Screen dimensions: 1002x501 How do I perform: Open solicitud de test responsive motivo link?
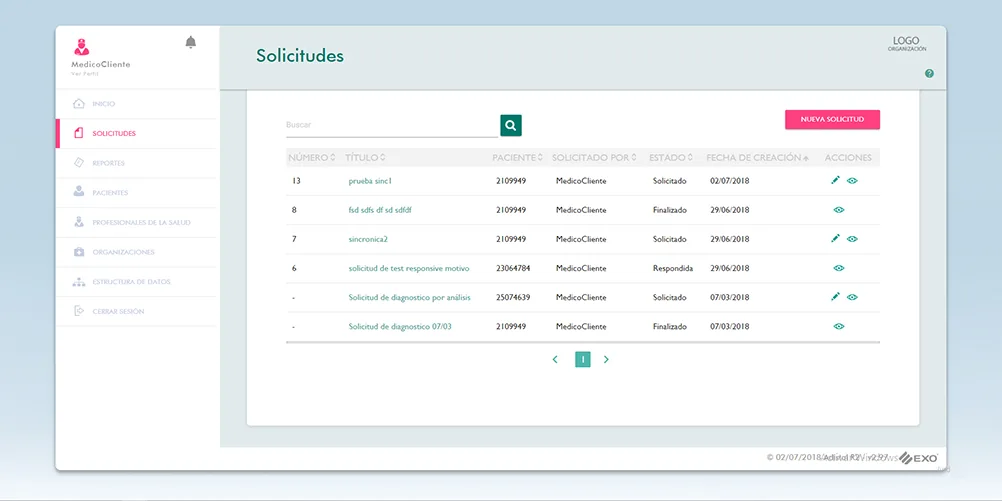pyautogui.click(x=409, y=268)
